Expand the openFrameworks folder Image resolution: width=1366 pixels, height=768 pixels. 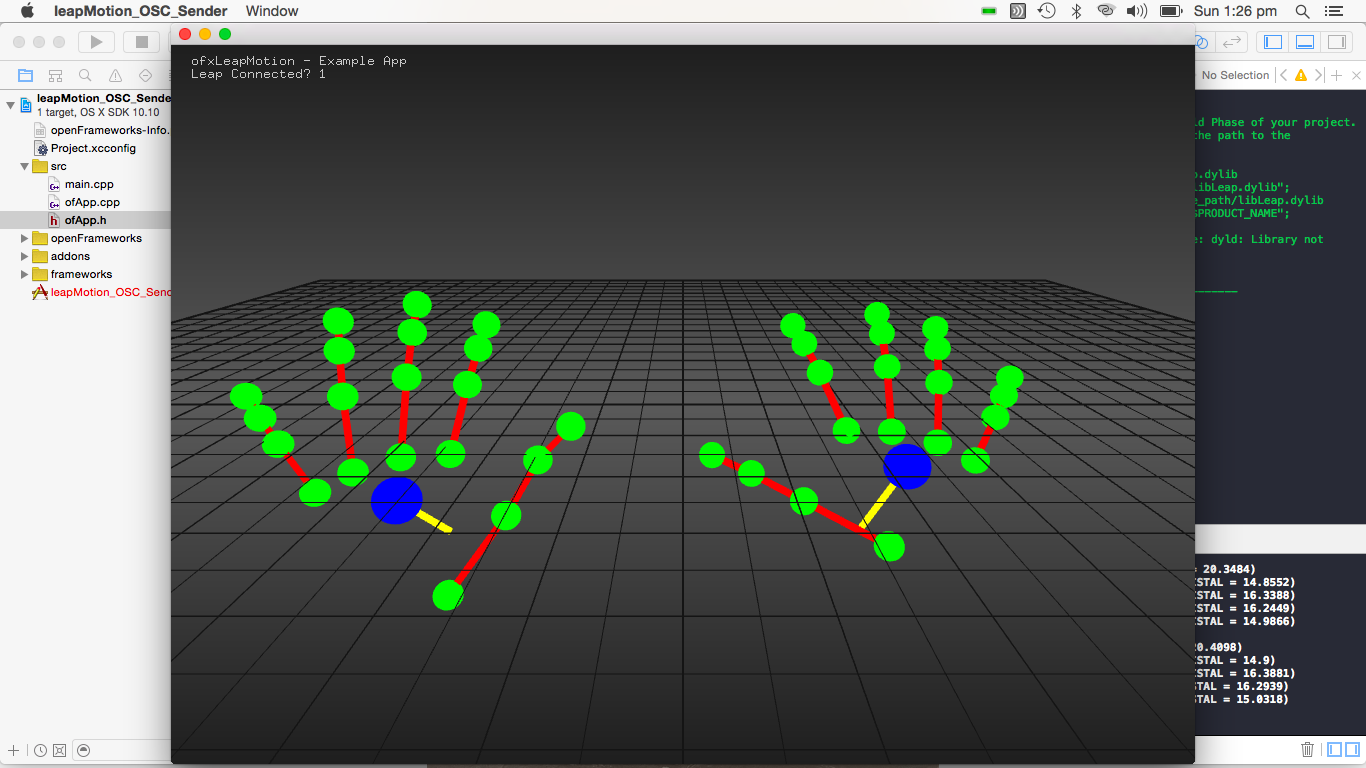coord(25,238)
